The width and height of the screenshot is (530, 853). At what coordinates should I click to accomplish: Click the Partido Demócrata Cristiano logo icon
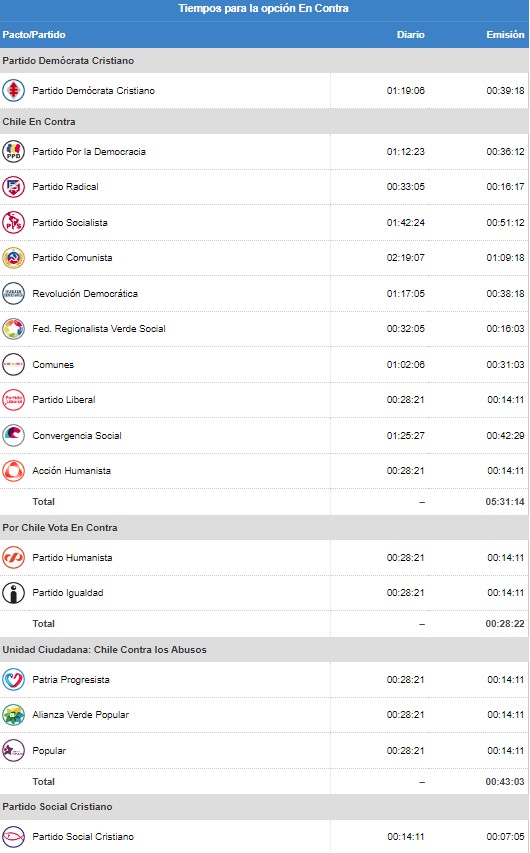coord(13,90)
